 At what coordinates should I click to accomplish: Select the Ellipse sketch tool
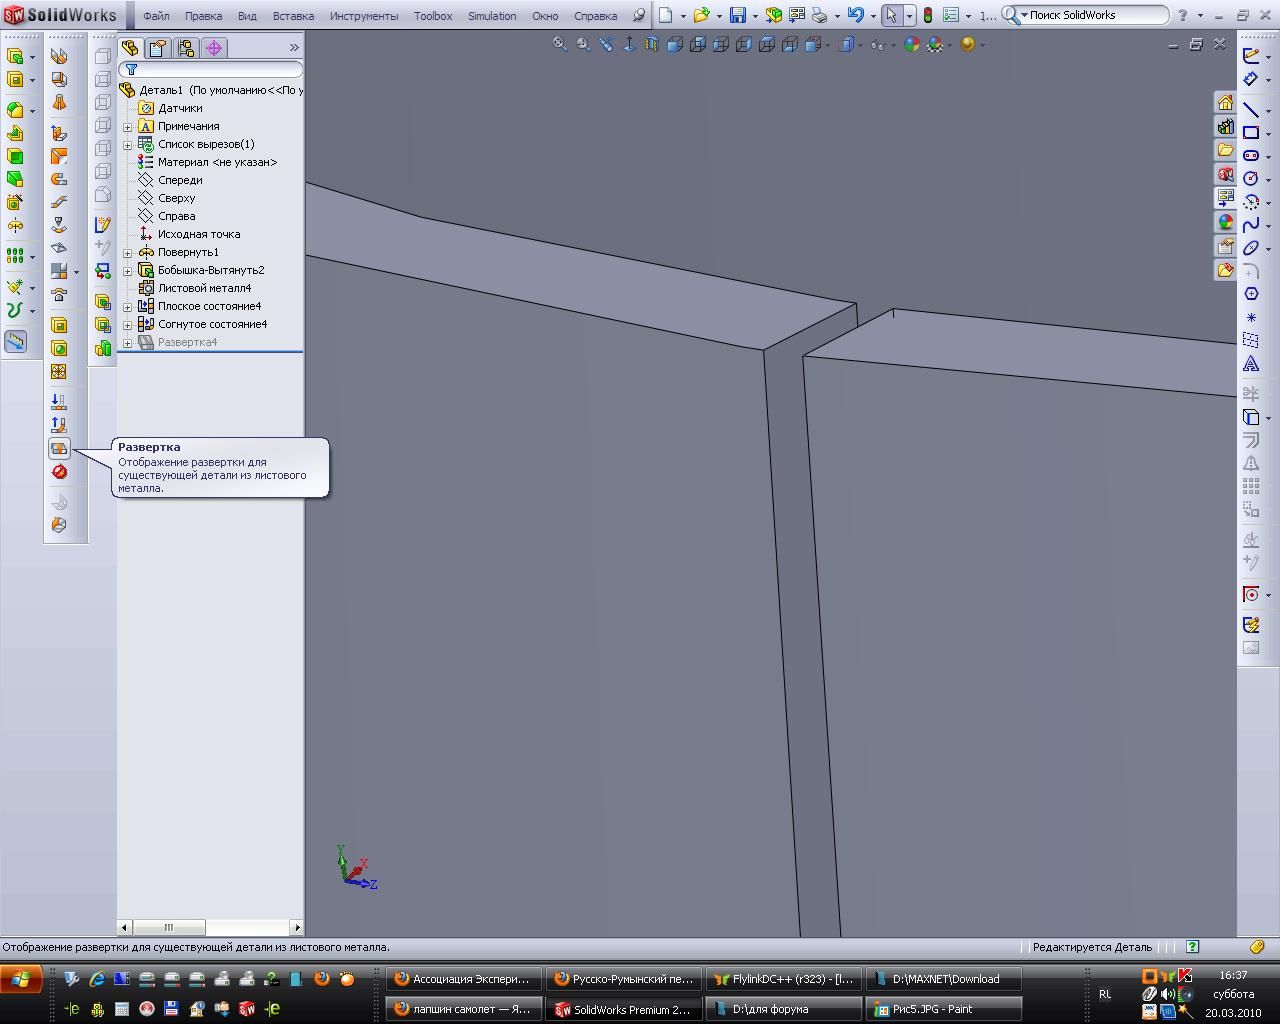pos(1251,248)
